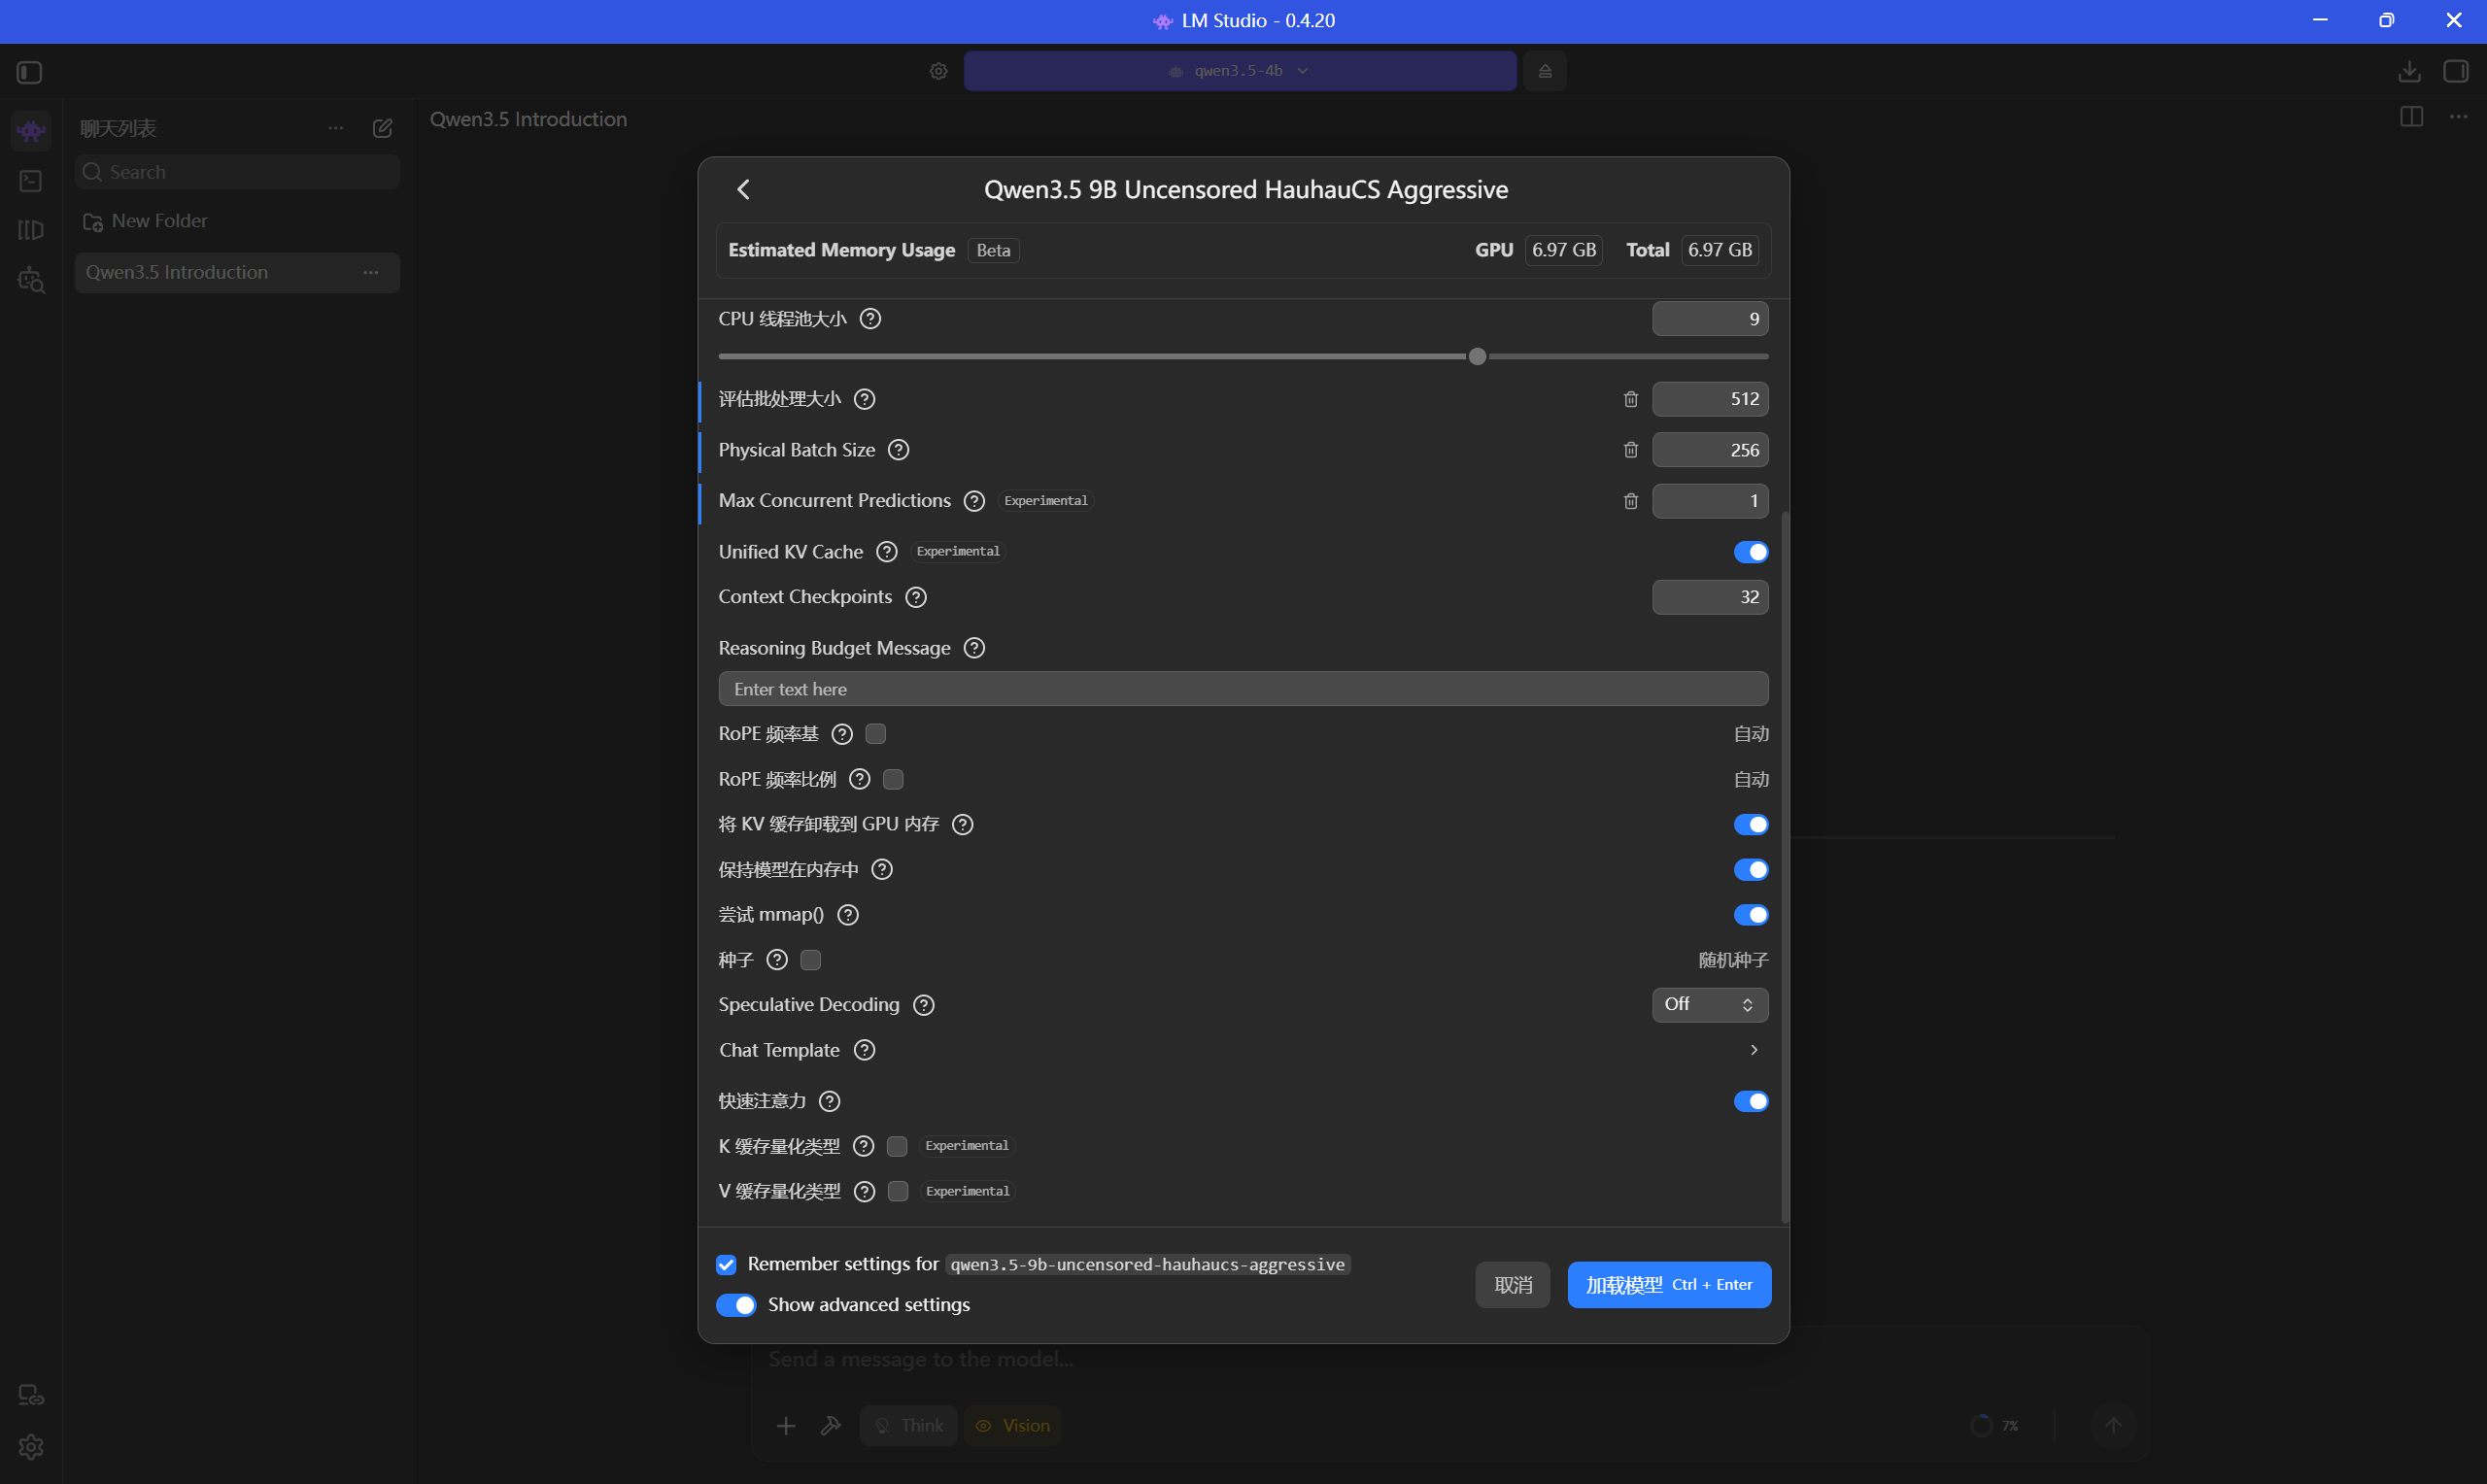The height and width of the screenshot is (1484, 2487).
Task: Show help for Max Concurrent Predictions
Action: [x=974, y=501]
